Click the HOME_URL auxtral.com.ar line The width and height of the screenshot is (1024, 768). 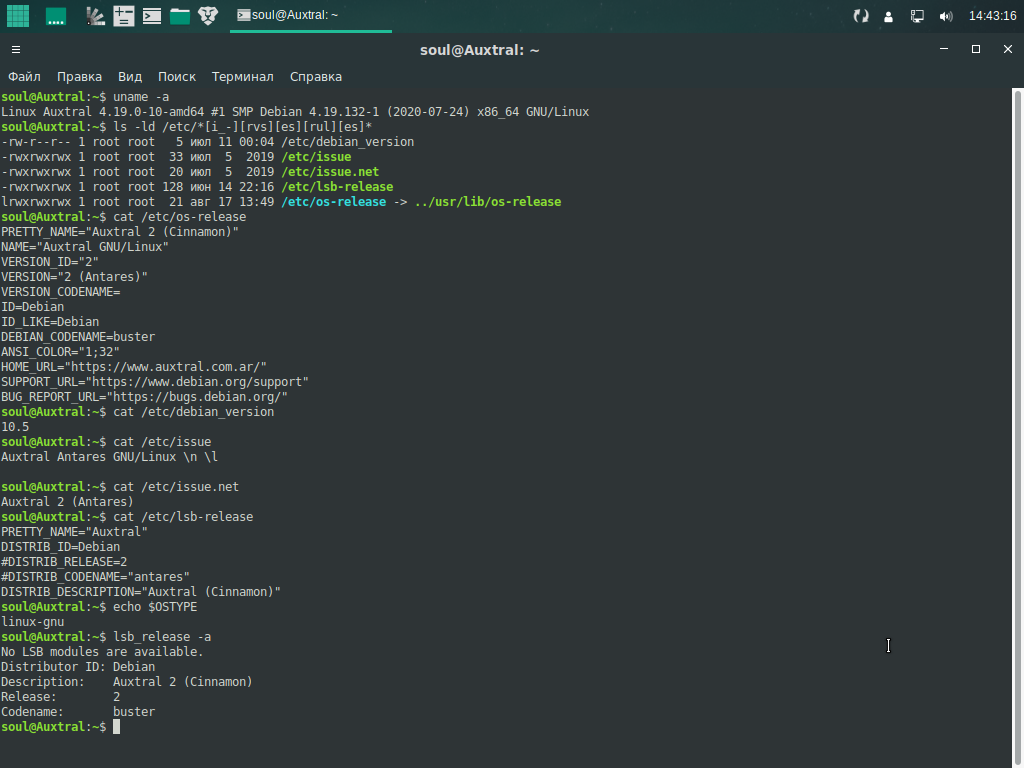[134, 367]
